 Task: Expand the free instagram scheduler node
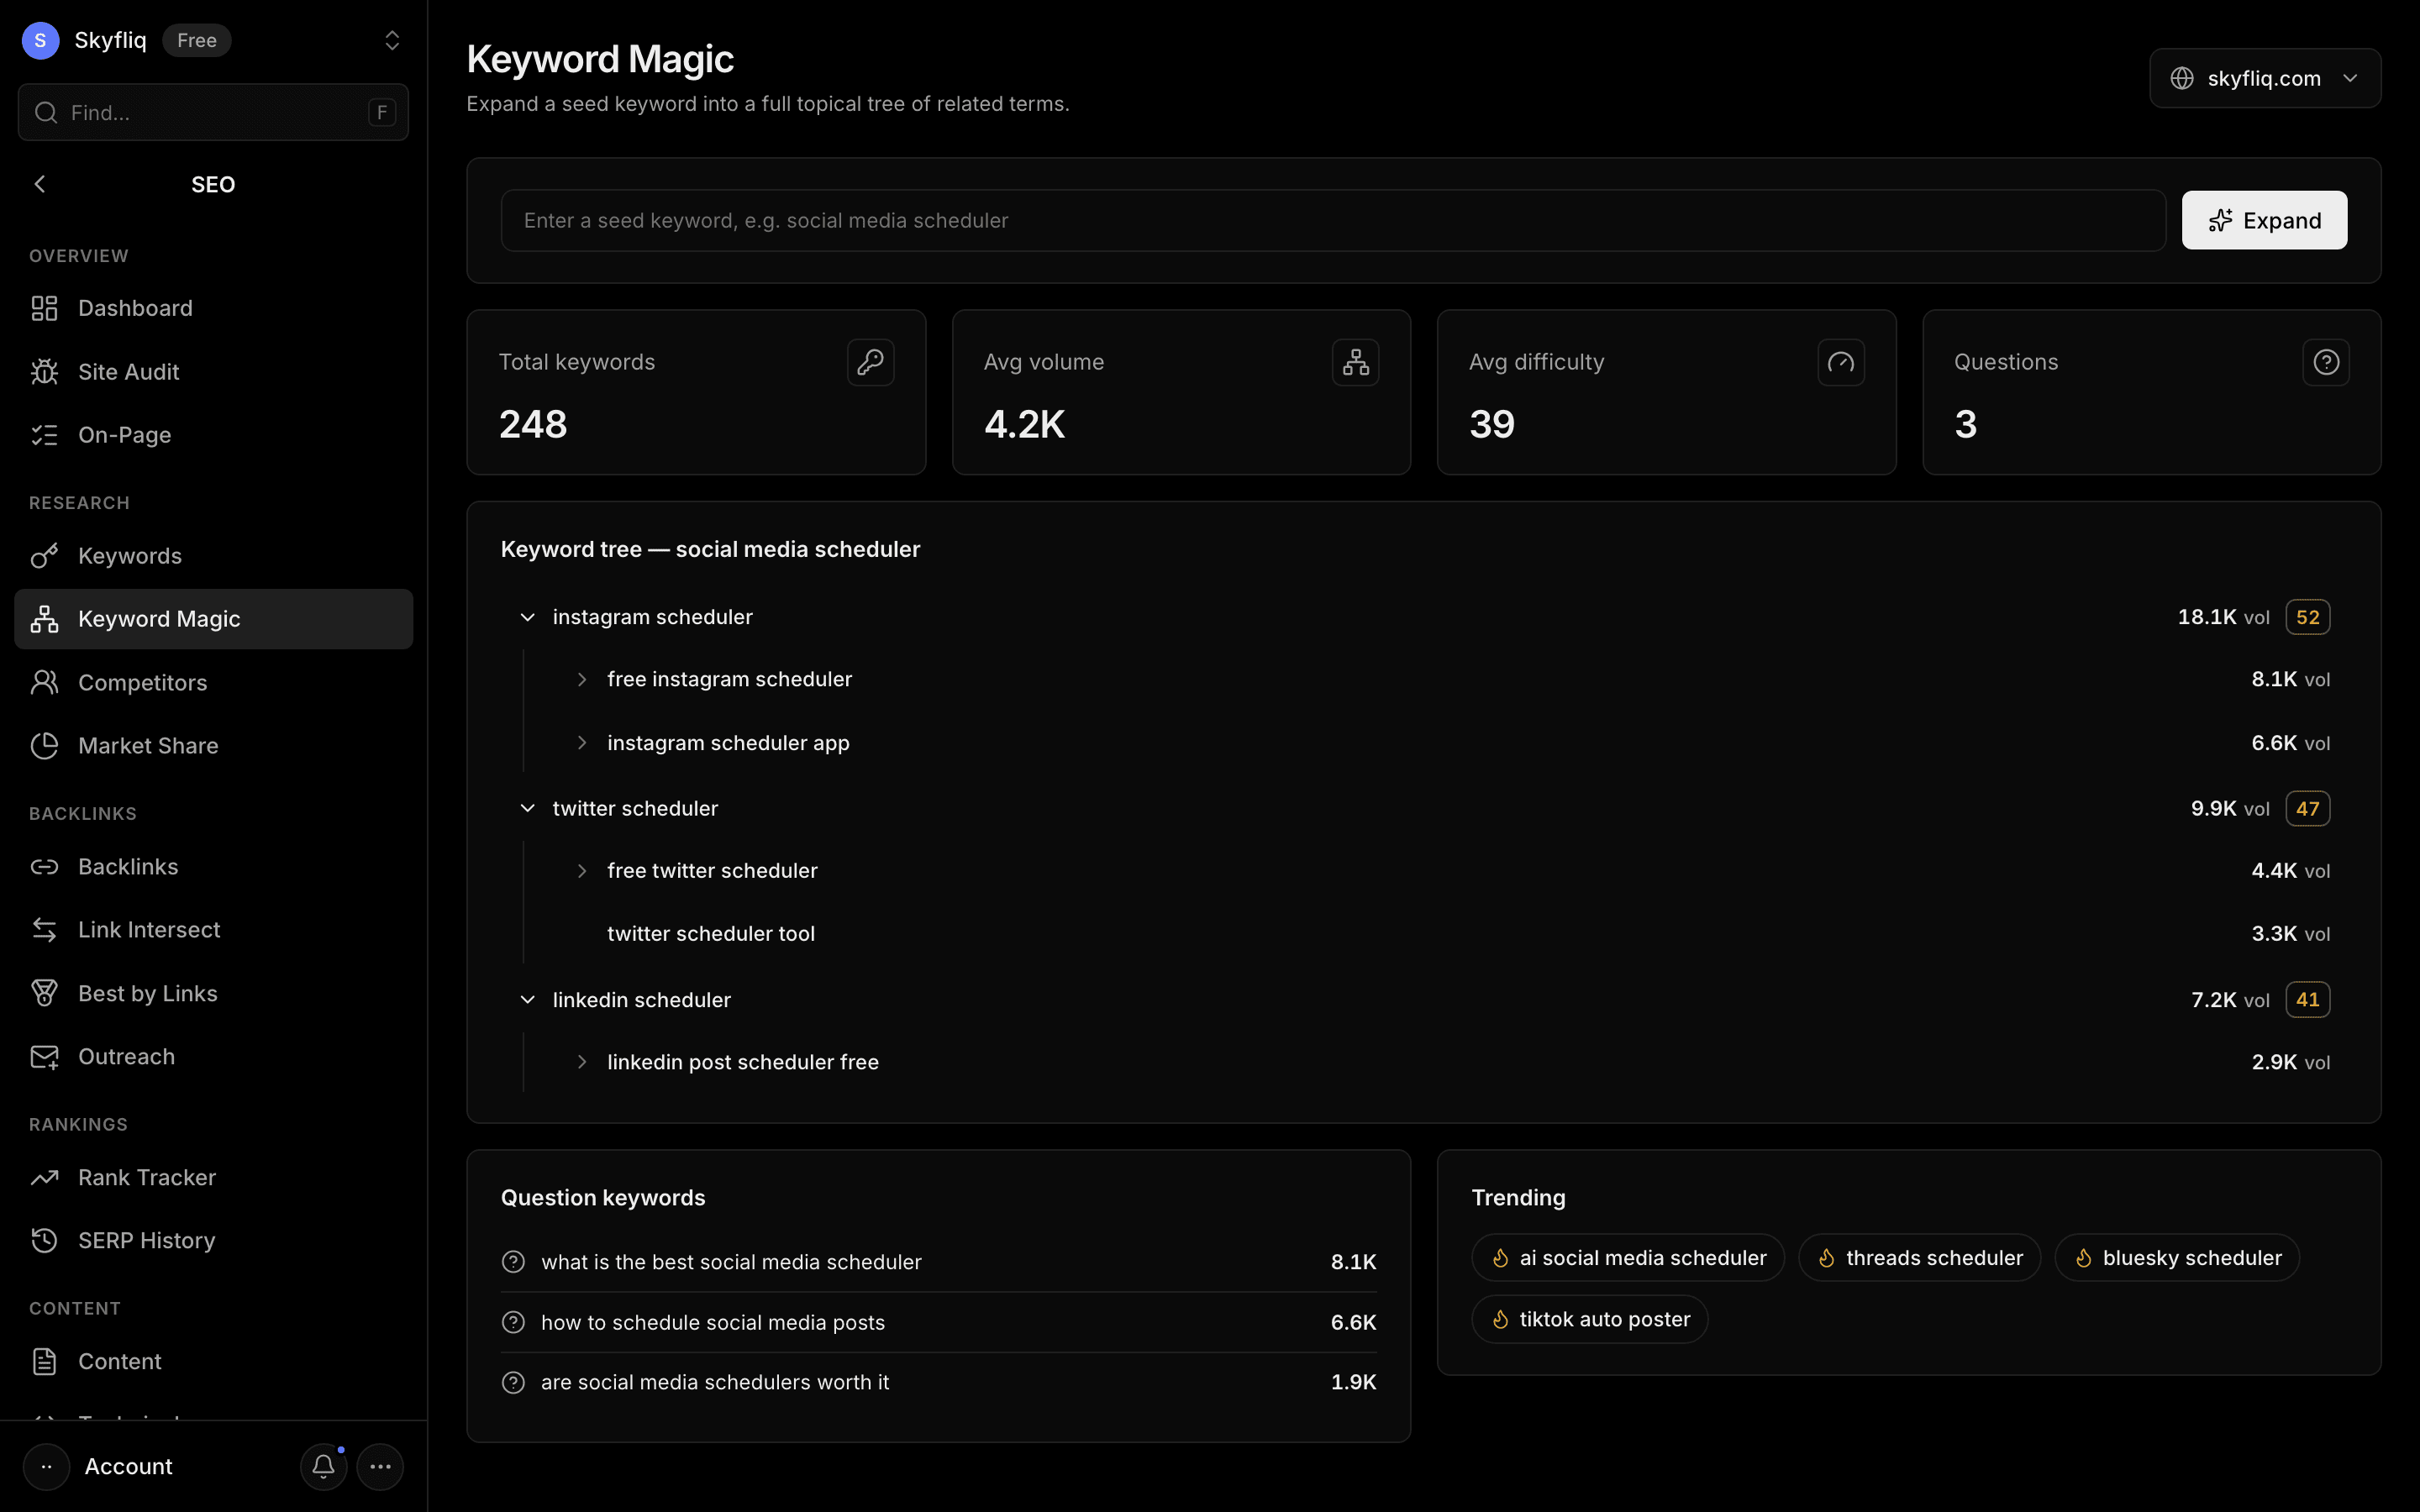[582, 679]
